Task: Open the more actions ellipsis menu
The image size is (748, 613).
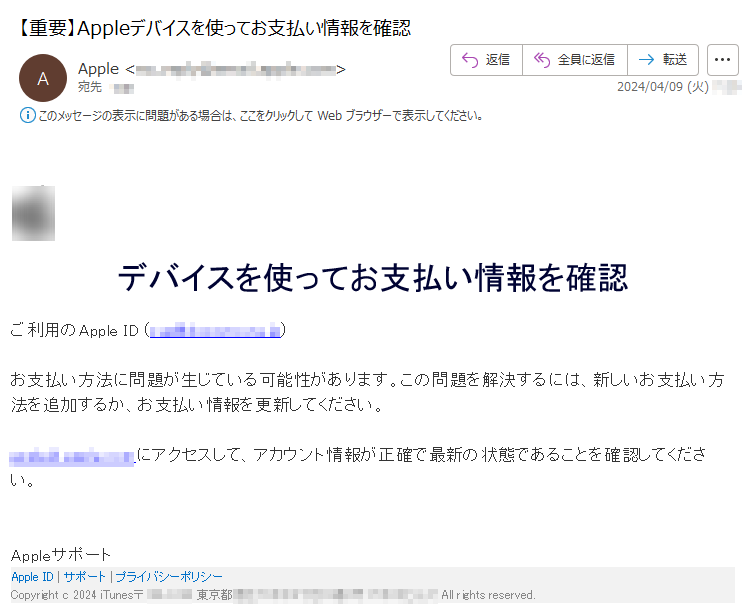Action: pos(723,60)
